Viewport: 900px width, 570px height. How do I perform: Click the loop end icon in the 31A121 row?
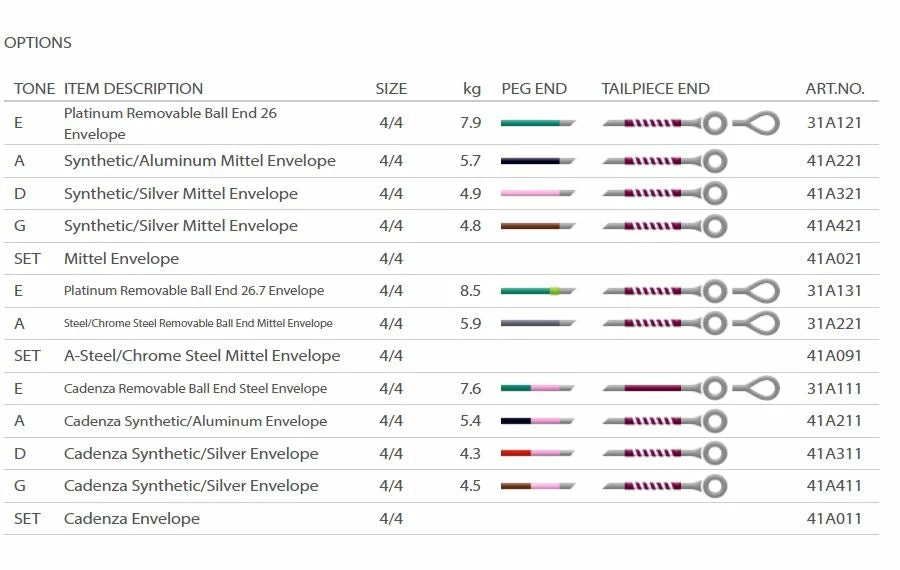[756, 123]
